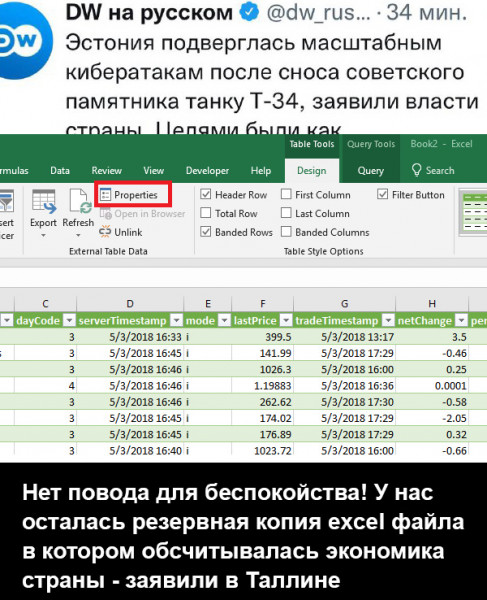This screenshot has width=487, height=600.
Task: Select column header D
Action: (x=130, y=304)
